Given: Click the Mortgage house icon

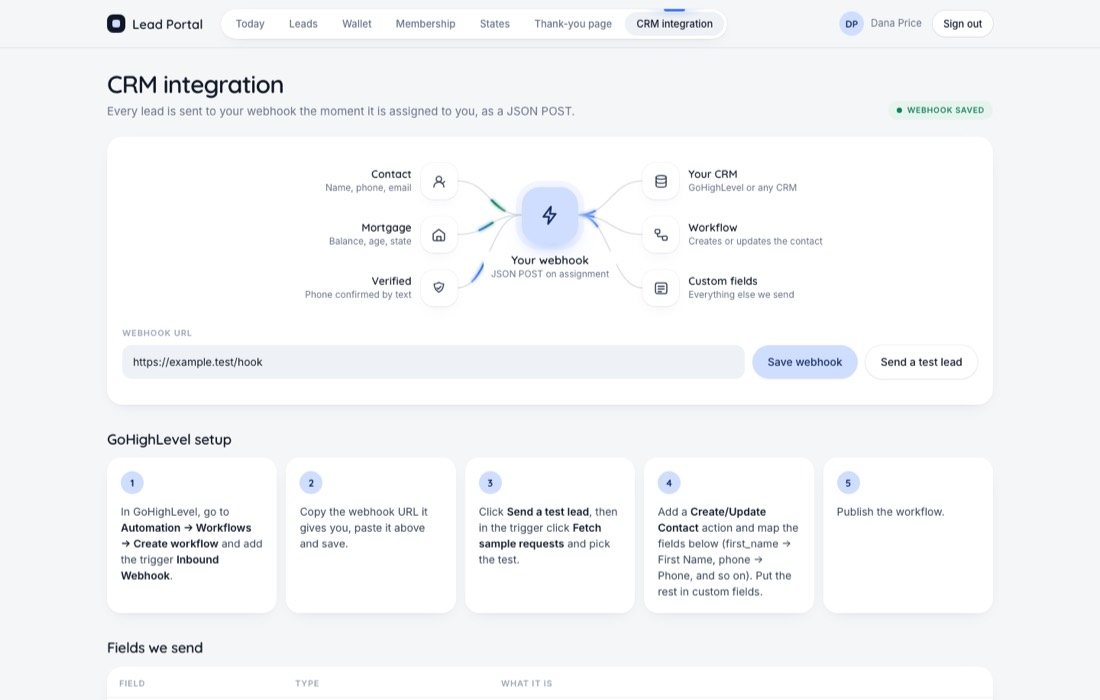Looking at the screenshot, I should (x=439, y=235).
